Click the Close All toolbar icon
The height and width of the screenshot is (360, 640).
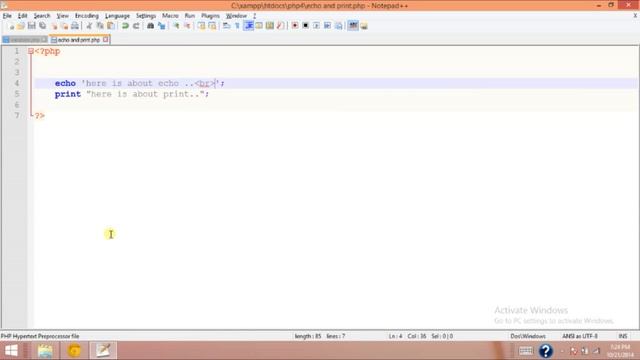[x=64, y=26]
